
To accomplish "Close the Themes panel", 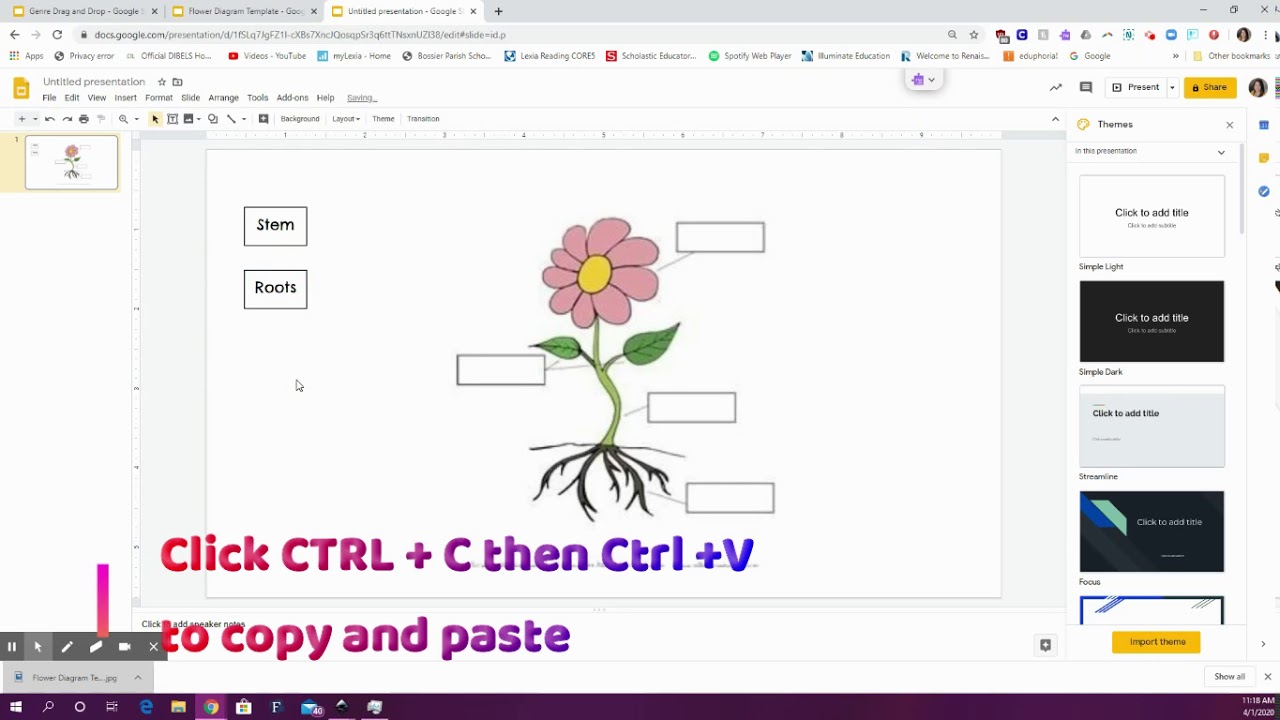I will coord(1230,125).
